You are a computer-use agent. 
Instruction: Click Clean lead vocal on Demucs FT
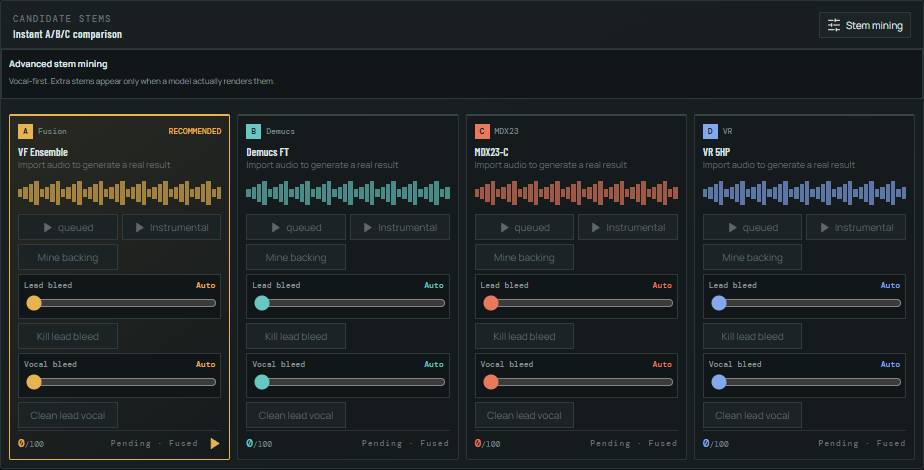296,415
